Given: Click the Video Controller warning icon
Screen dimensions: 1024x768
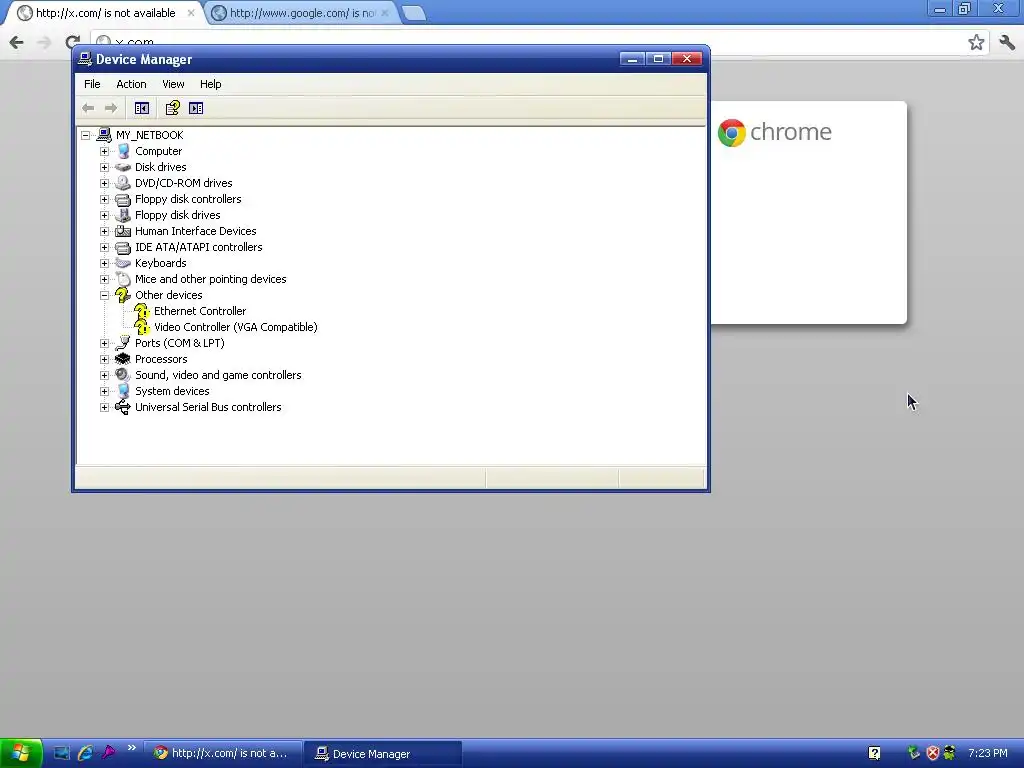Looking at the screenshot, I should pos(142,327).
